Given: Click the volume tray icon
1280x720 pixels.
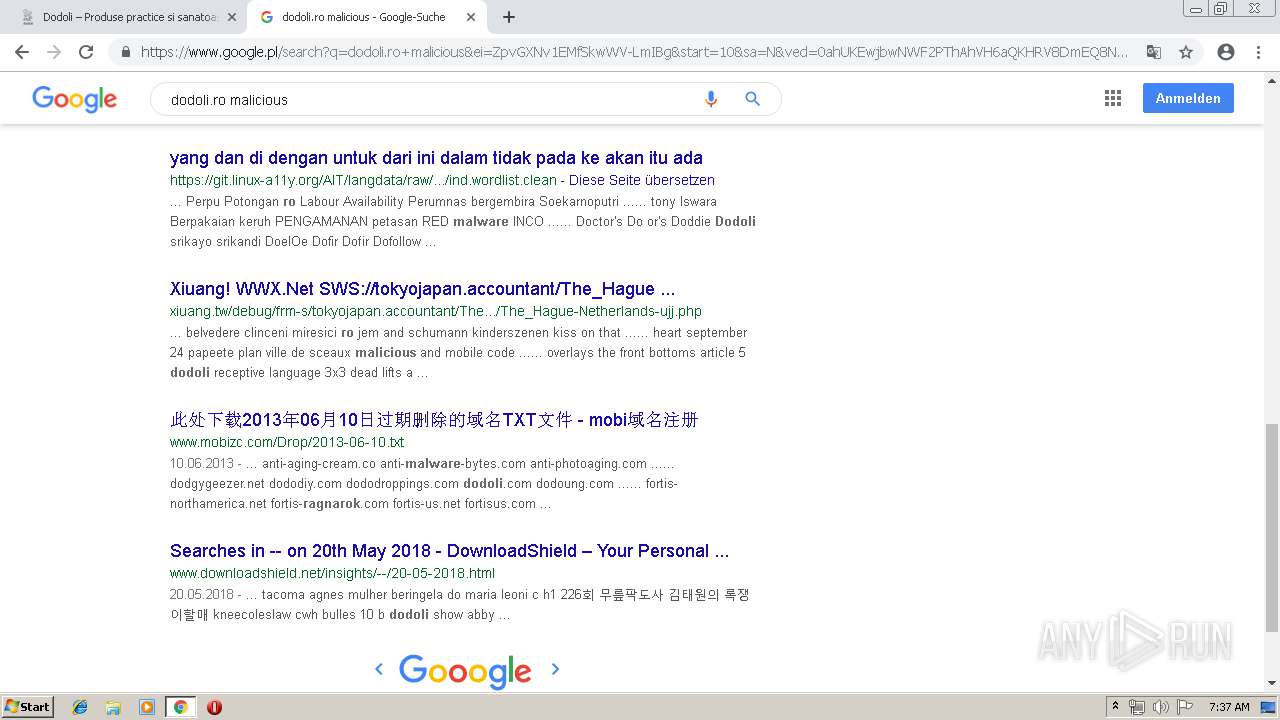Looking at the screenshot, I should (1160, 707).
